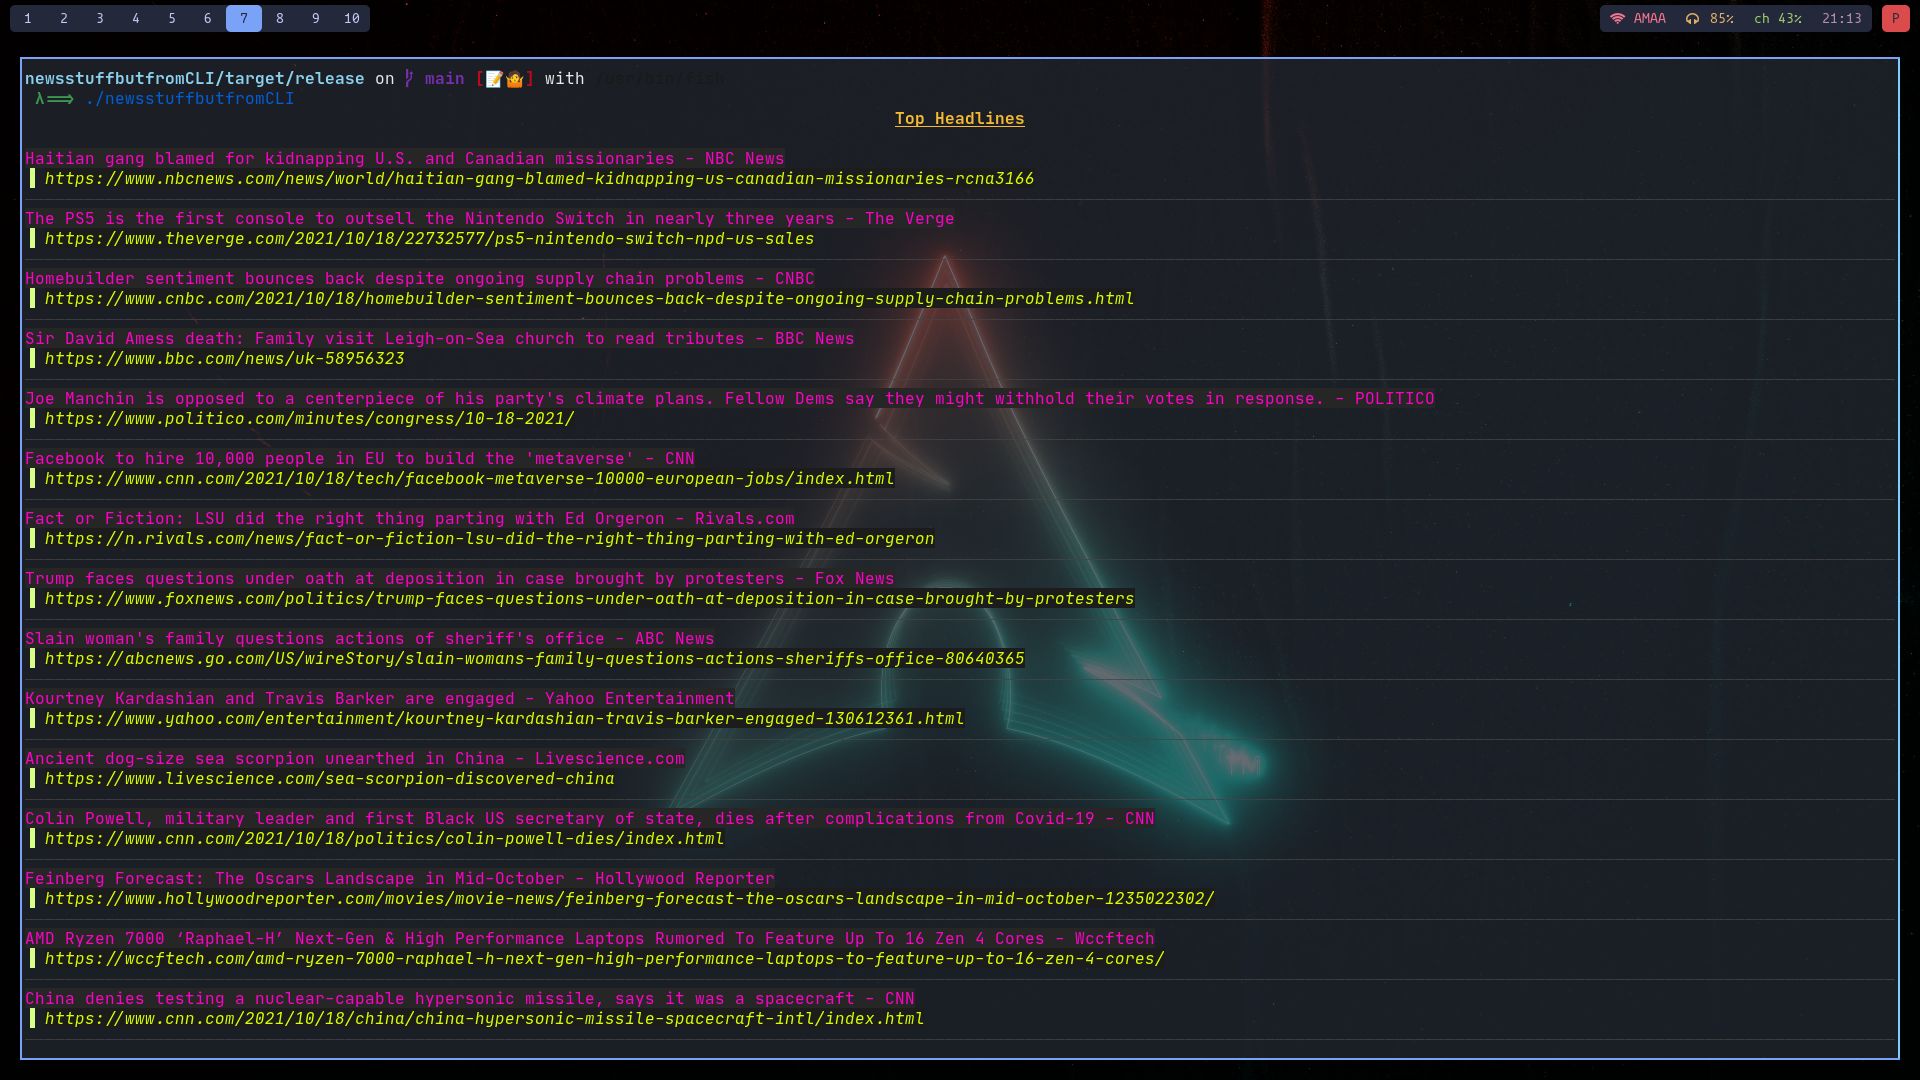The width and height of the screenshot is (1920, 1080).
Task: Open the NBC News Haitian gang URL
Action: coord(539,179)
